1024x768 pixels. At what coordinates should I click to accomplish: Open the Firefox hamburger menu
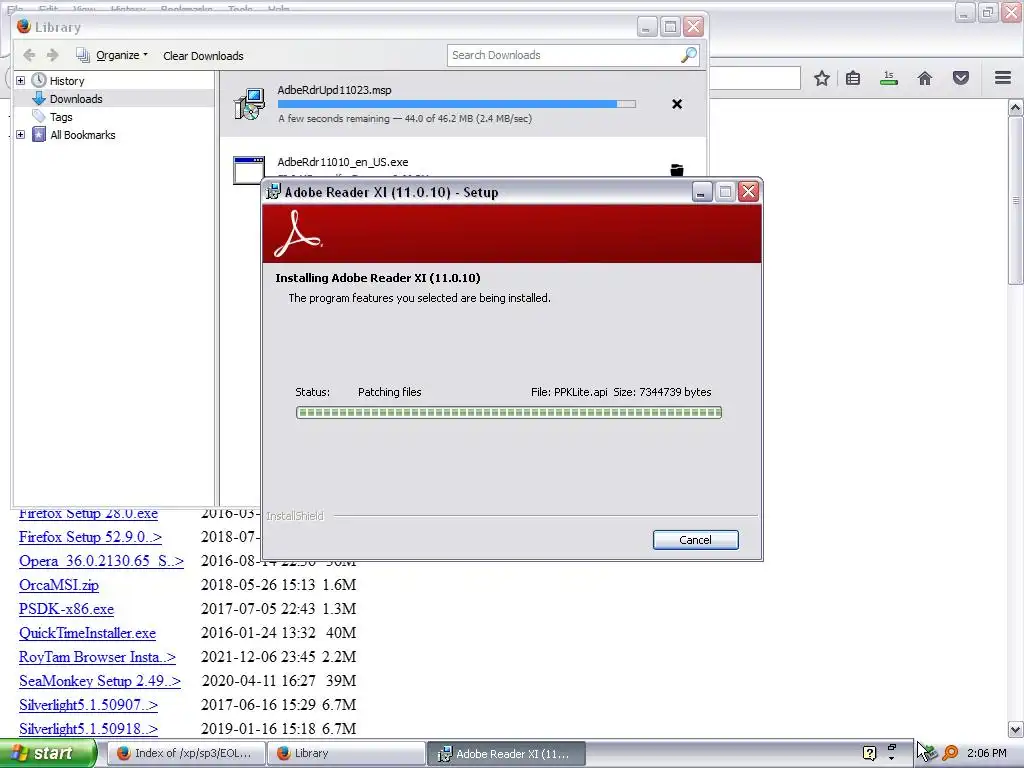[1003, 78]
